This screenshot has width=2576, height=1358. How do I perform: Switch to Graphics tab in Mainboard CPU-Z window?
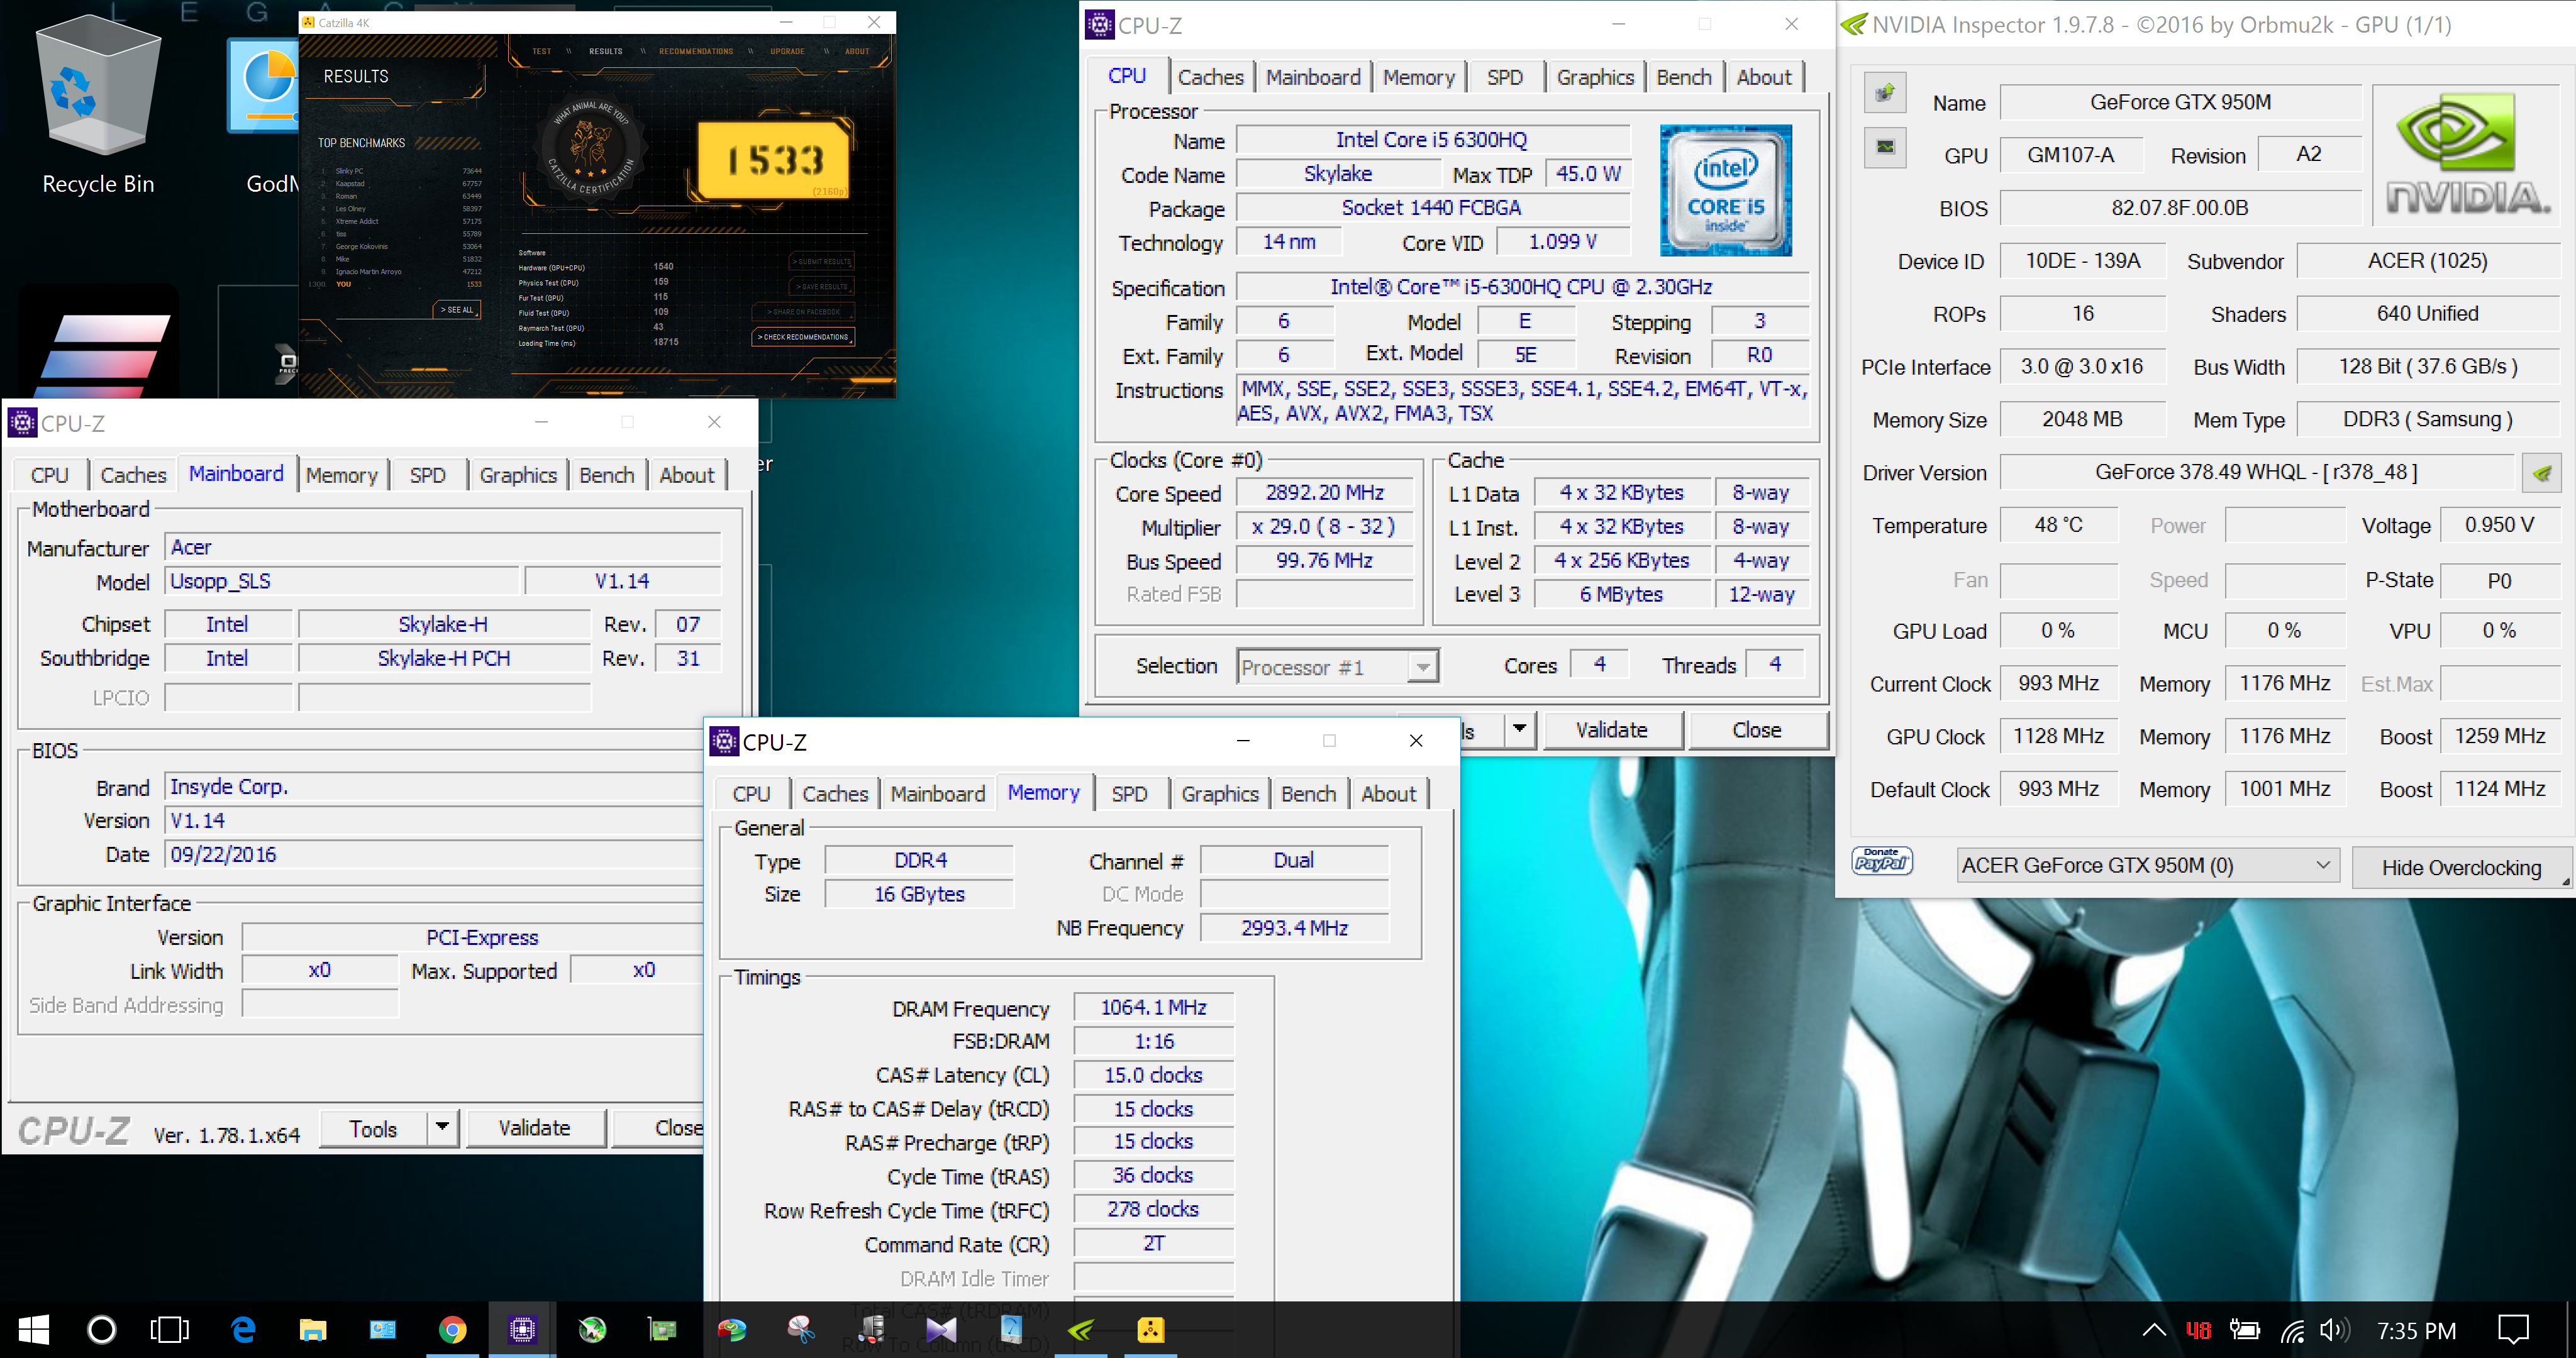[517, 475]
